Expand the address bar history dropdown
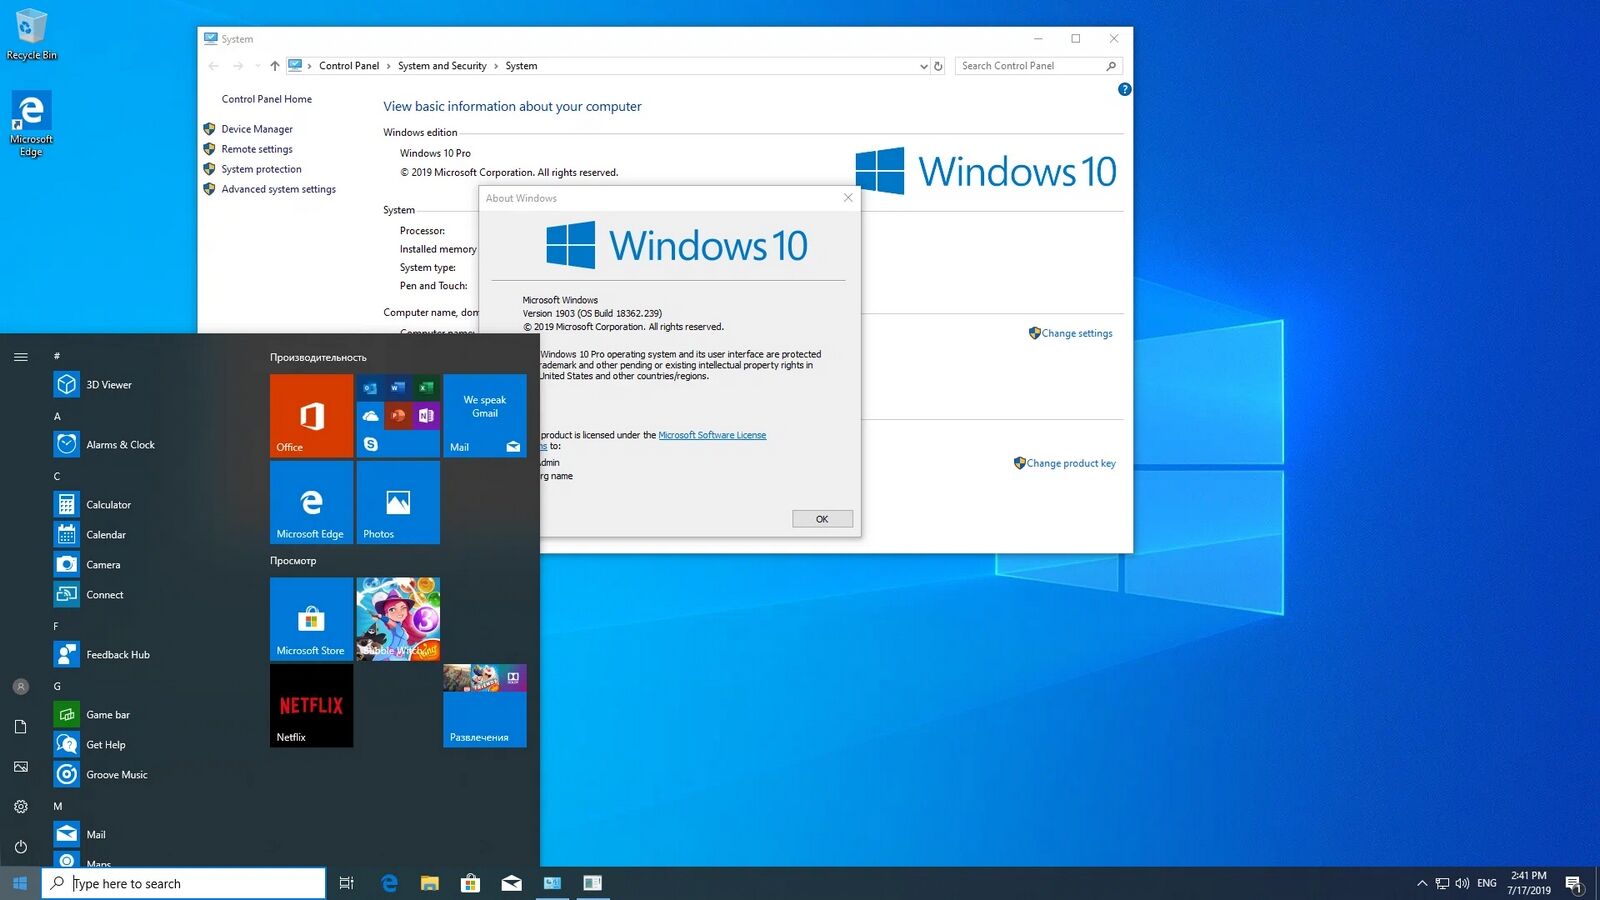Image resolution: width=1600 pixels, height=900 pixels. (x=923, y=66)
